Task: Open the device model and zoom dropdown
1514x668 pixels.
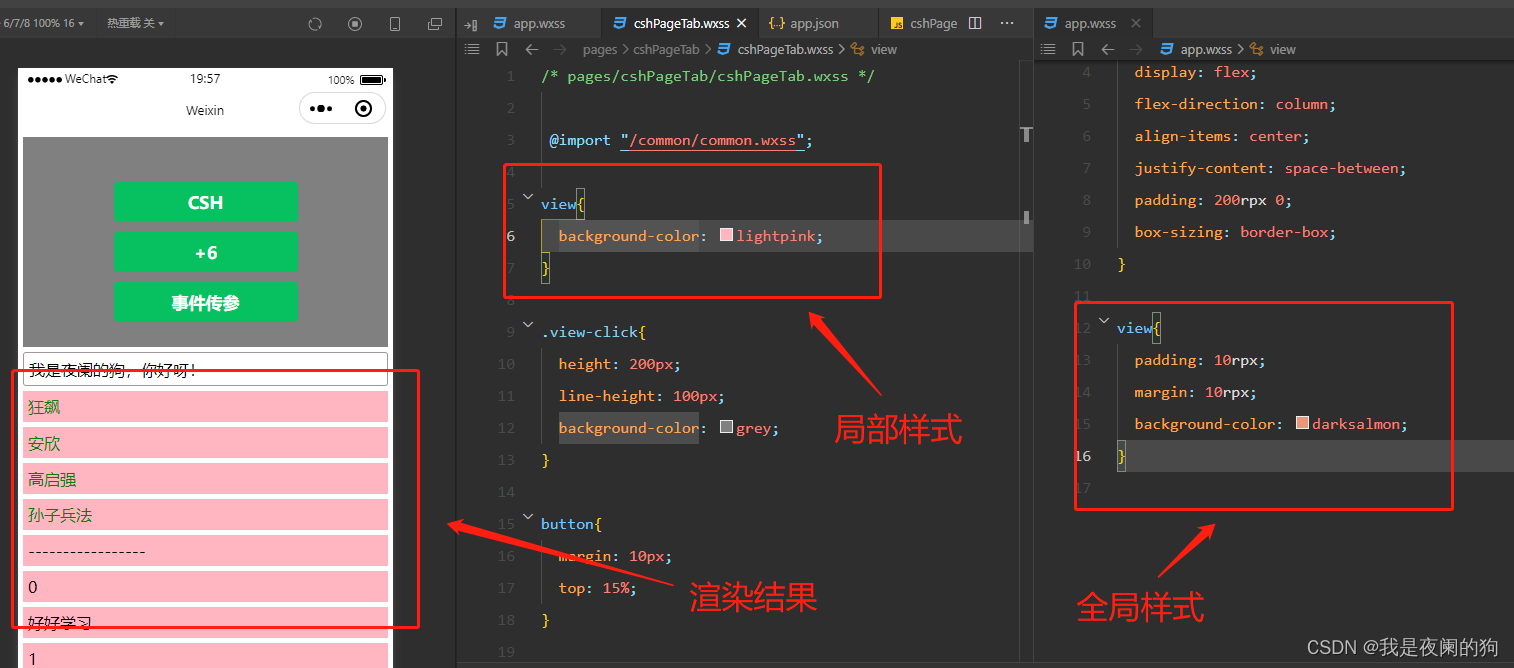Action: 43,23
